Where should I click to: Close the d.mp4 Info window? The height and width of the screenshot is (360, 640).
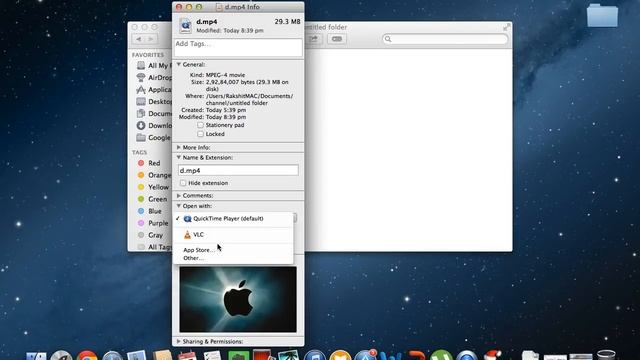(179, 7)
